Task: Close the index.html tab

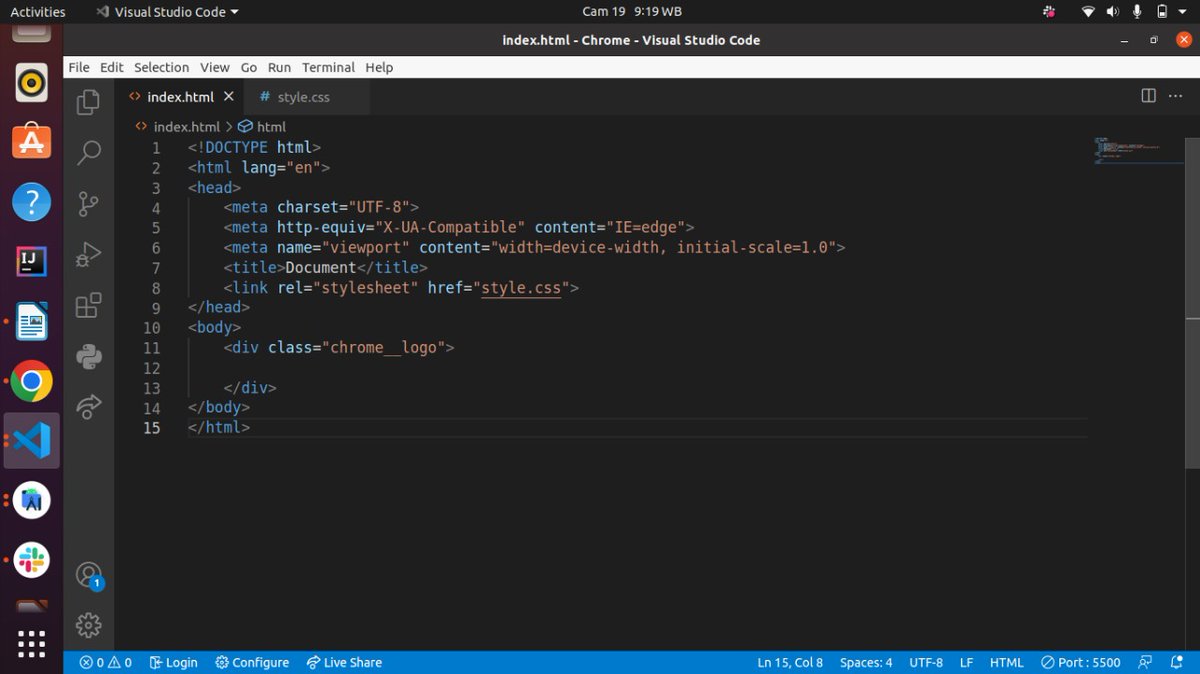Action: click(x=229, y=97)
